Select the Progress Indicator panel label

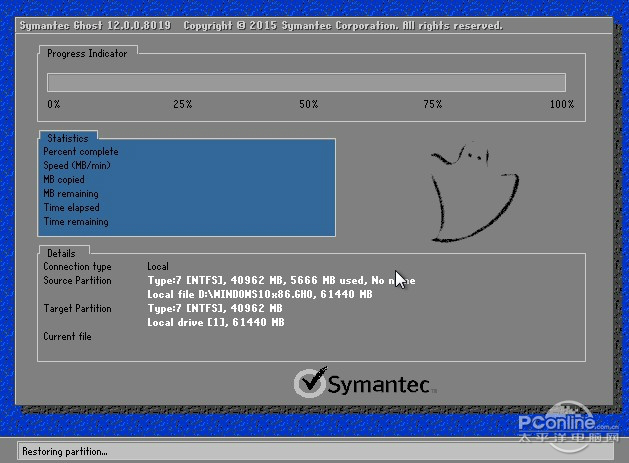pyautogui.click(x=87, y=53)
